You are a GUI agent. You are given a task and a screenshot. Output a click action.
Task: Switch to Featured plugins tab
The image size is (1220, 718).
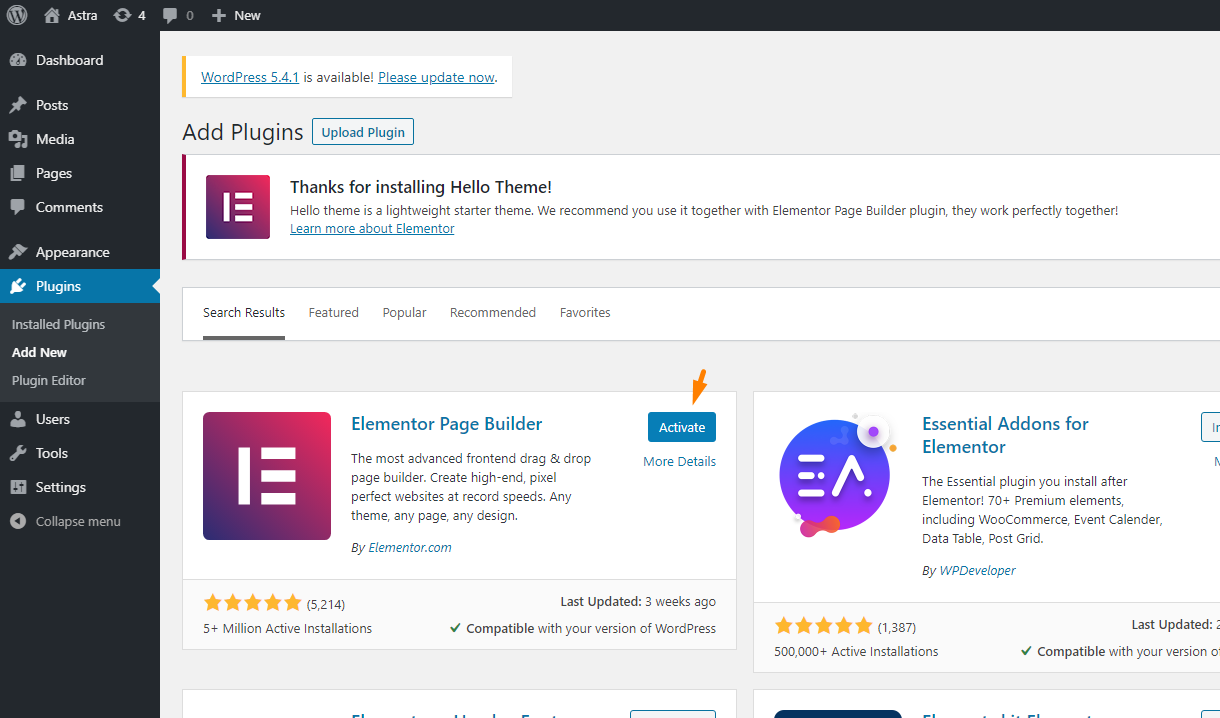coord(334,313)
